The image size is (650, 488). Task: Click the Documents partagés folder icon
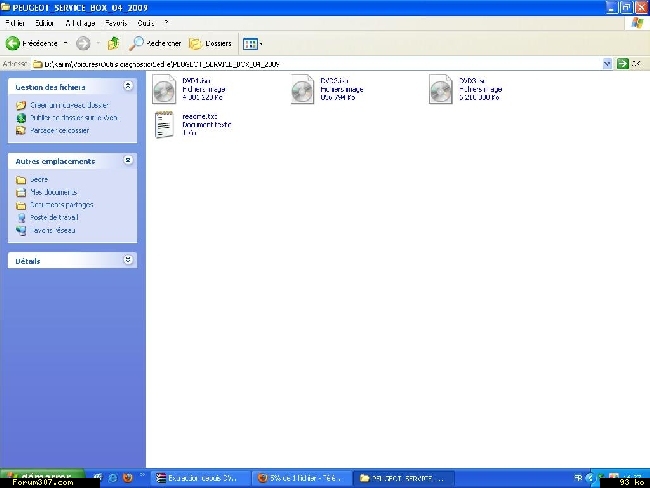[21, 205]
